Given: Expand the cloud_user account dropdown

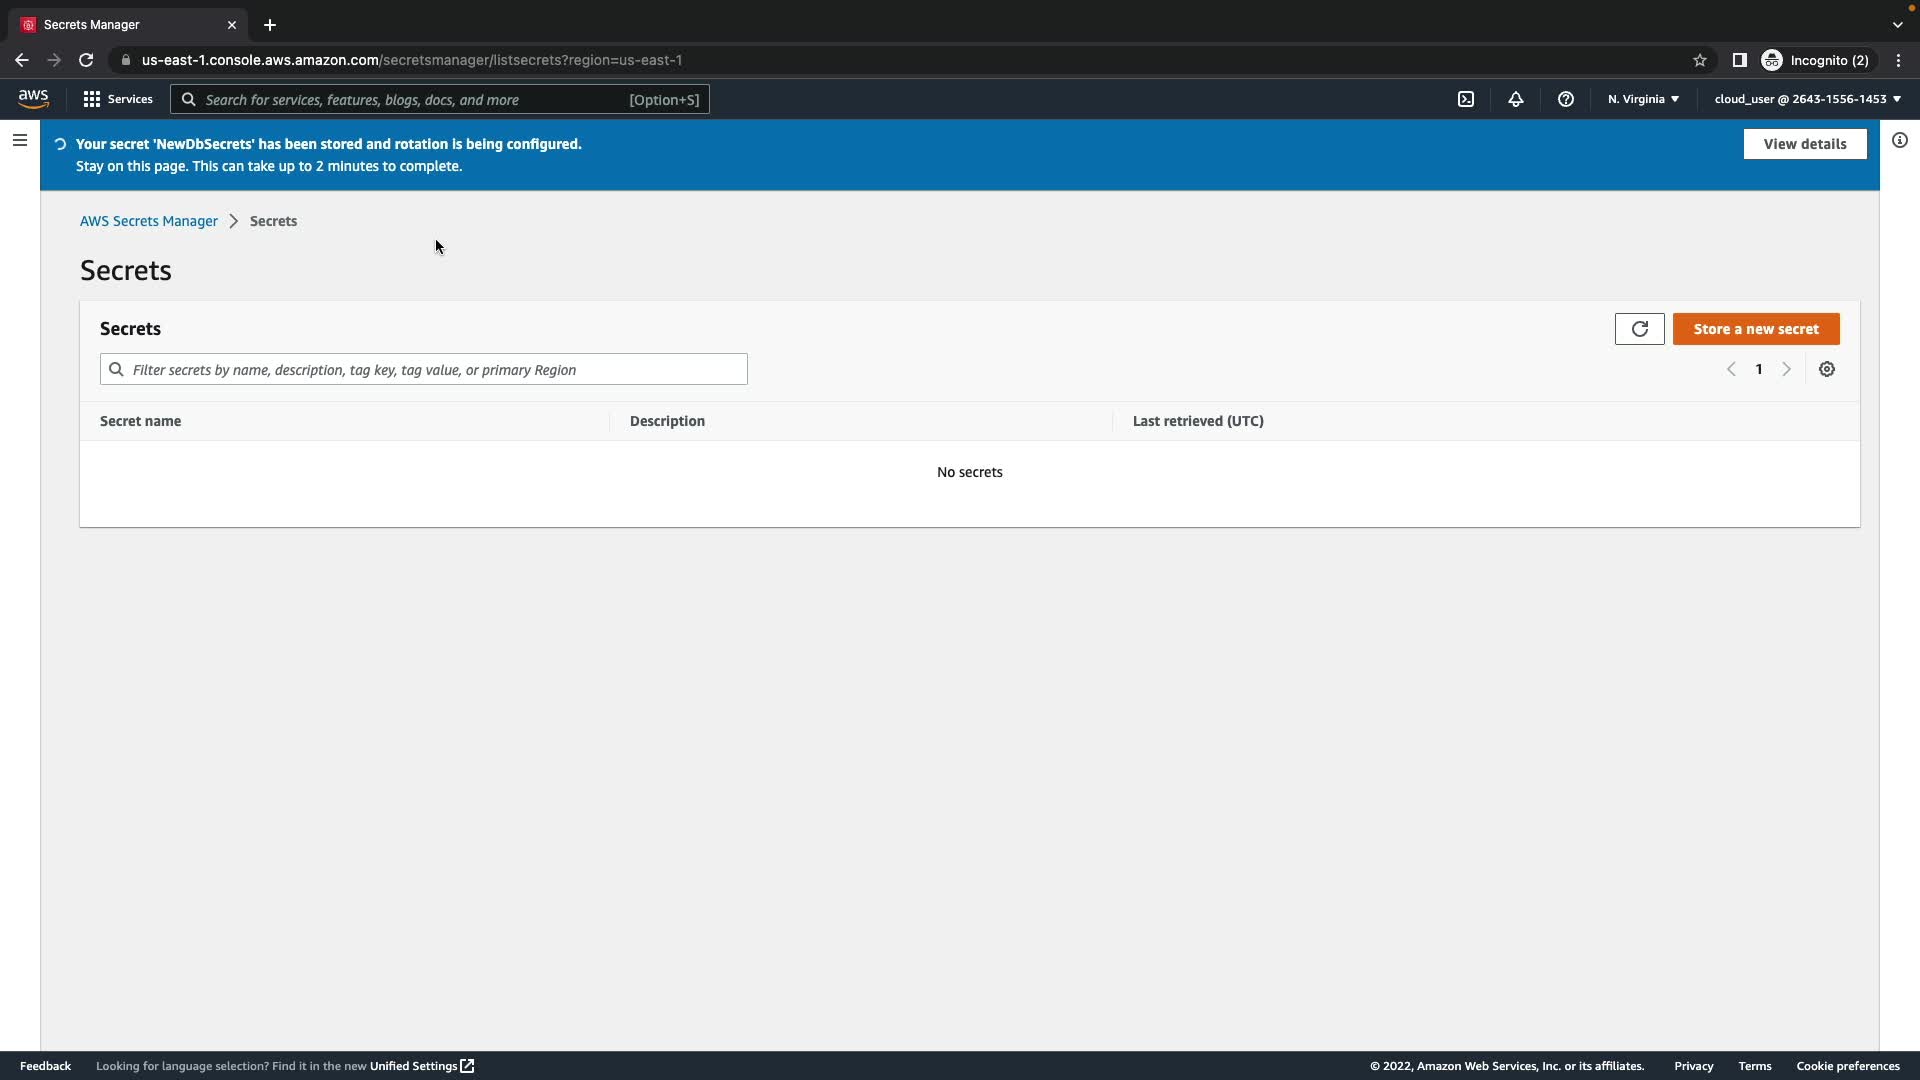Looking at the screenshot, I should pos(1807,99).
